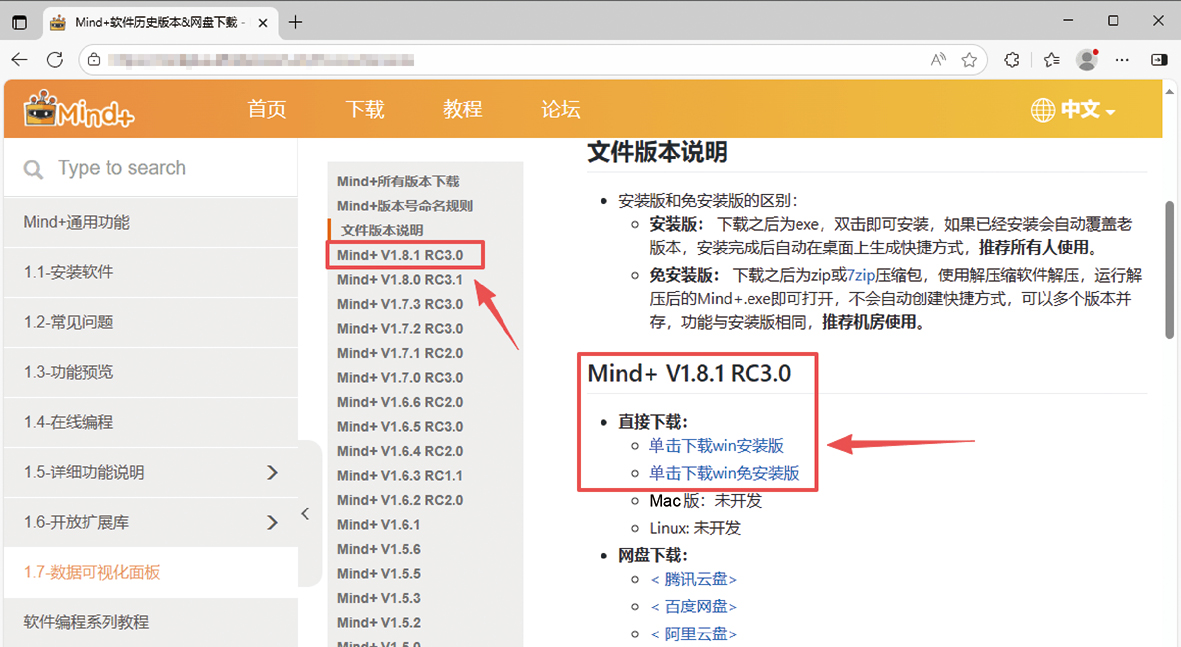
Task: Open the 下载 navigation menu item
Action: (x=365, y=110)
